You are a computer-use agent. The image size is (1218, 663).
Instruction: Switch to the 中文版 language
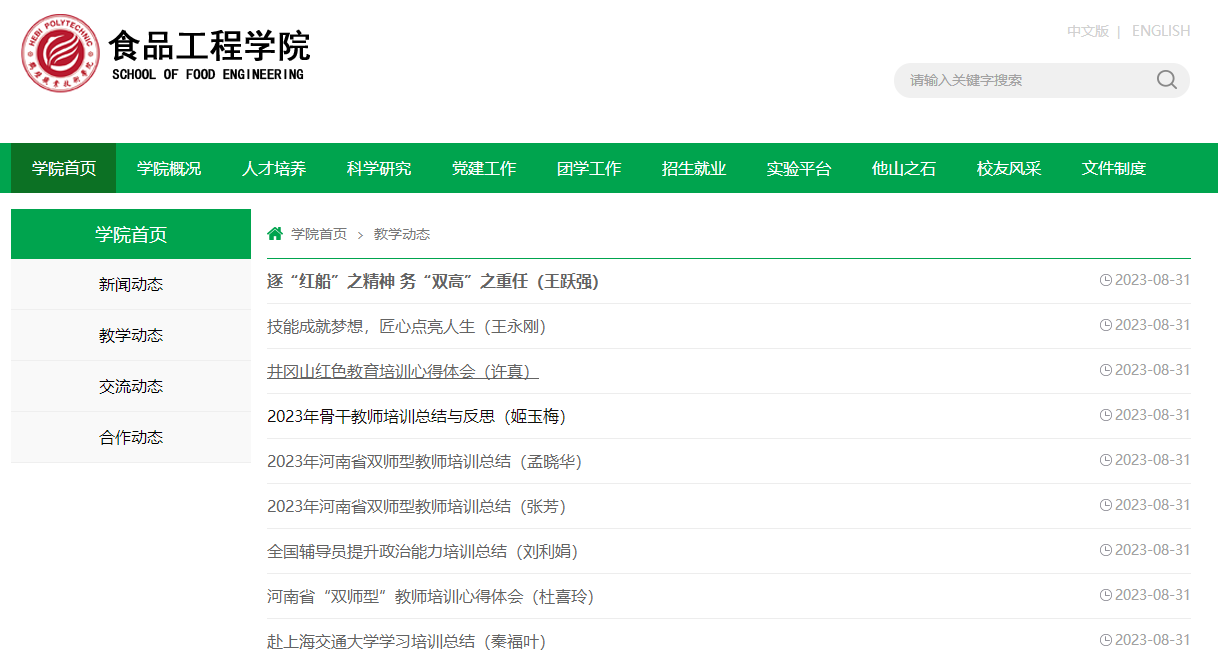[x=1087, y=31]
